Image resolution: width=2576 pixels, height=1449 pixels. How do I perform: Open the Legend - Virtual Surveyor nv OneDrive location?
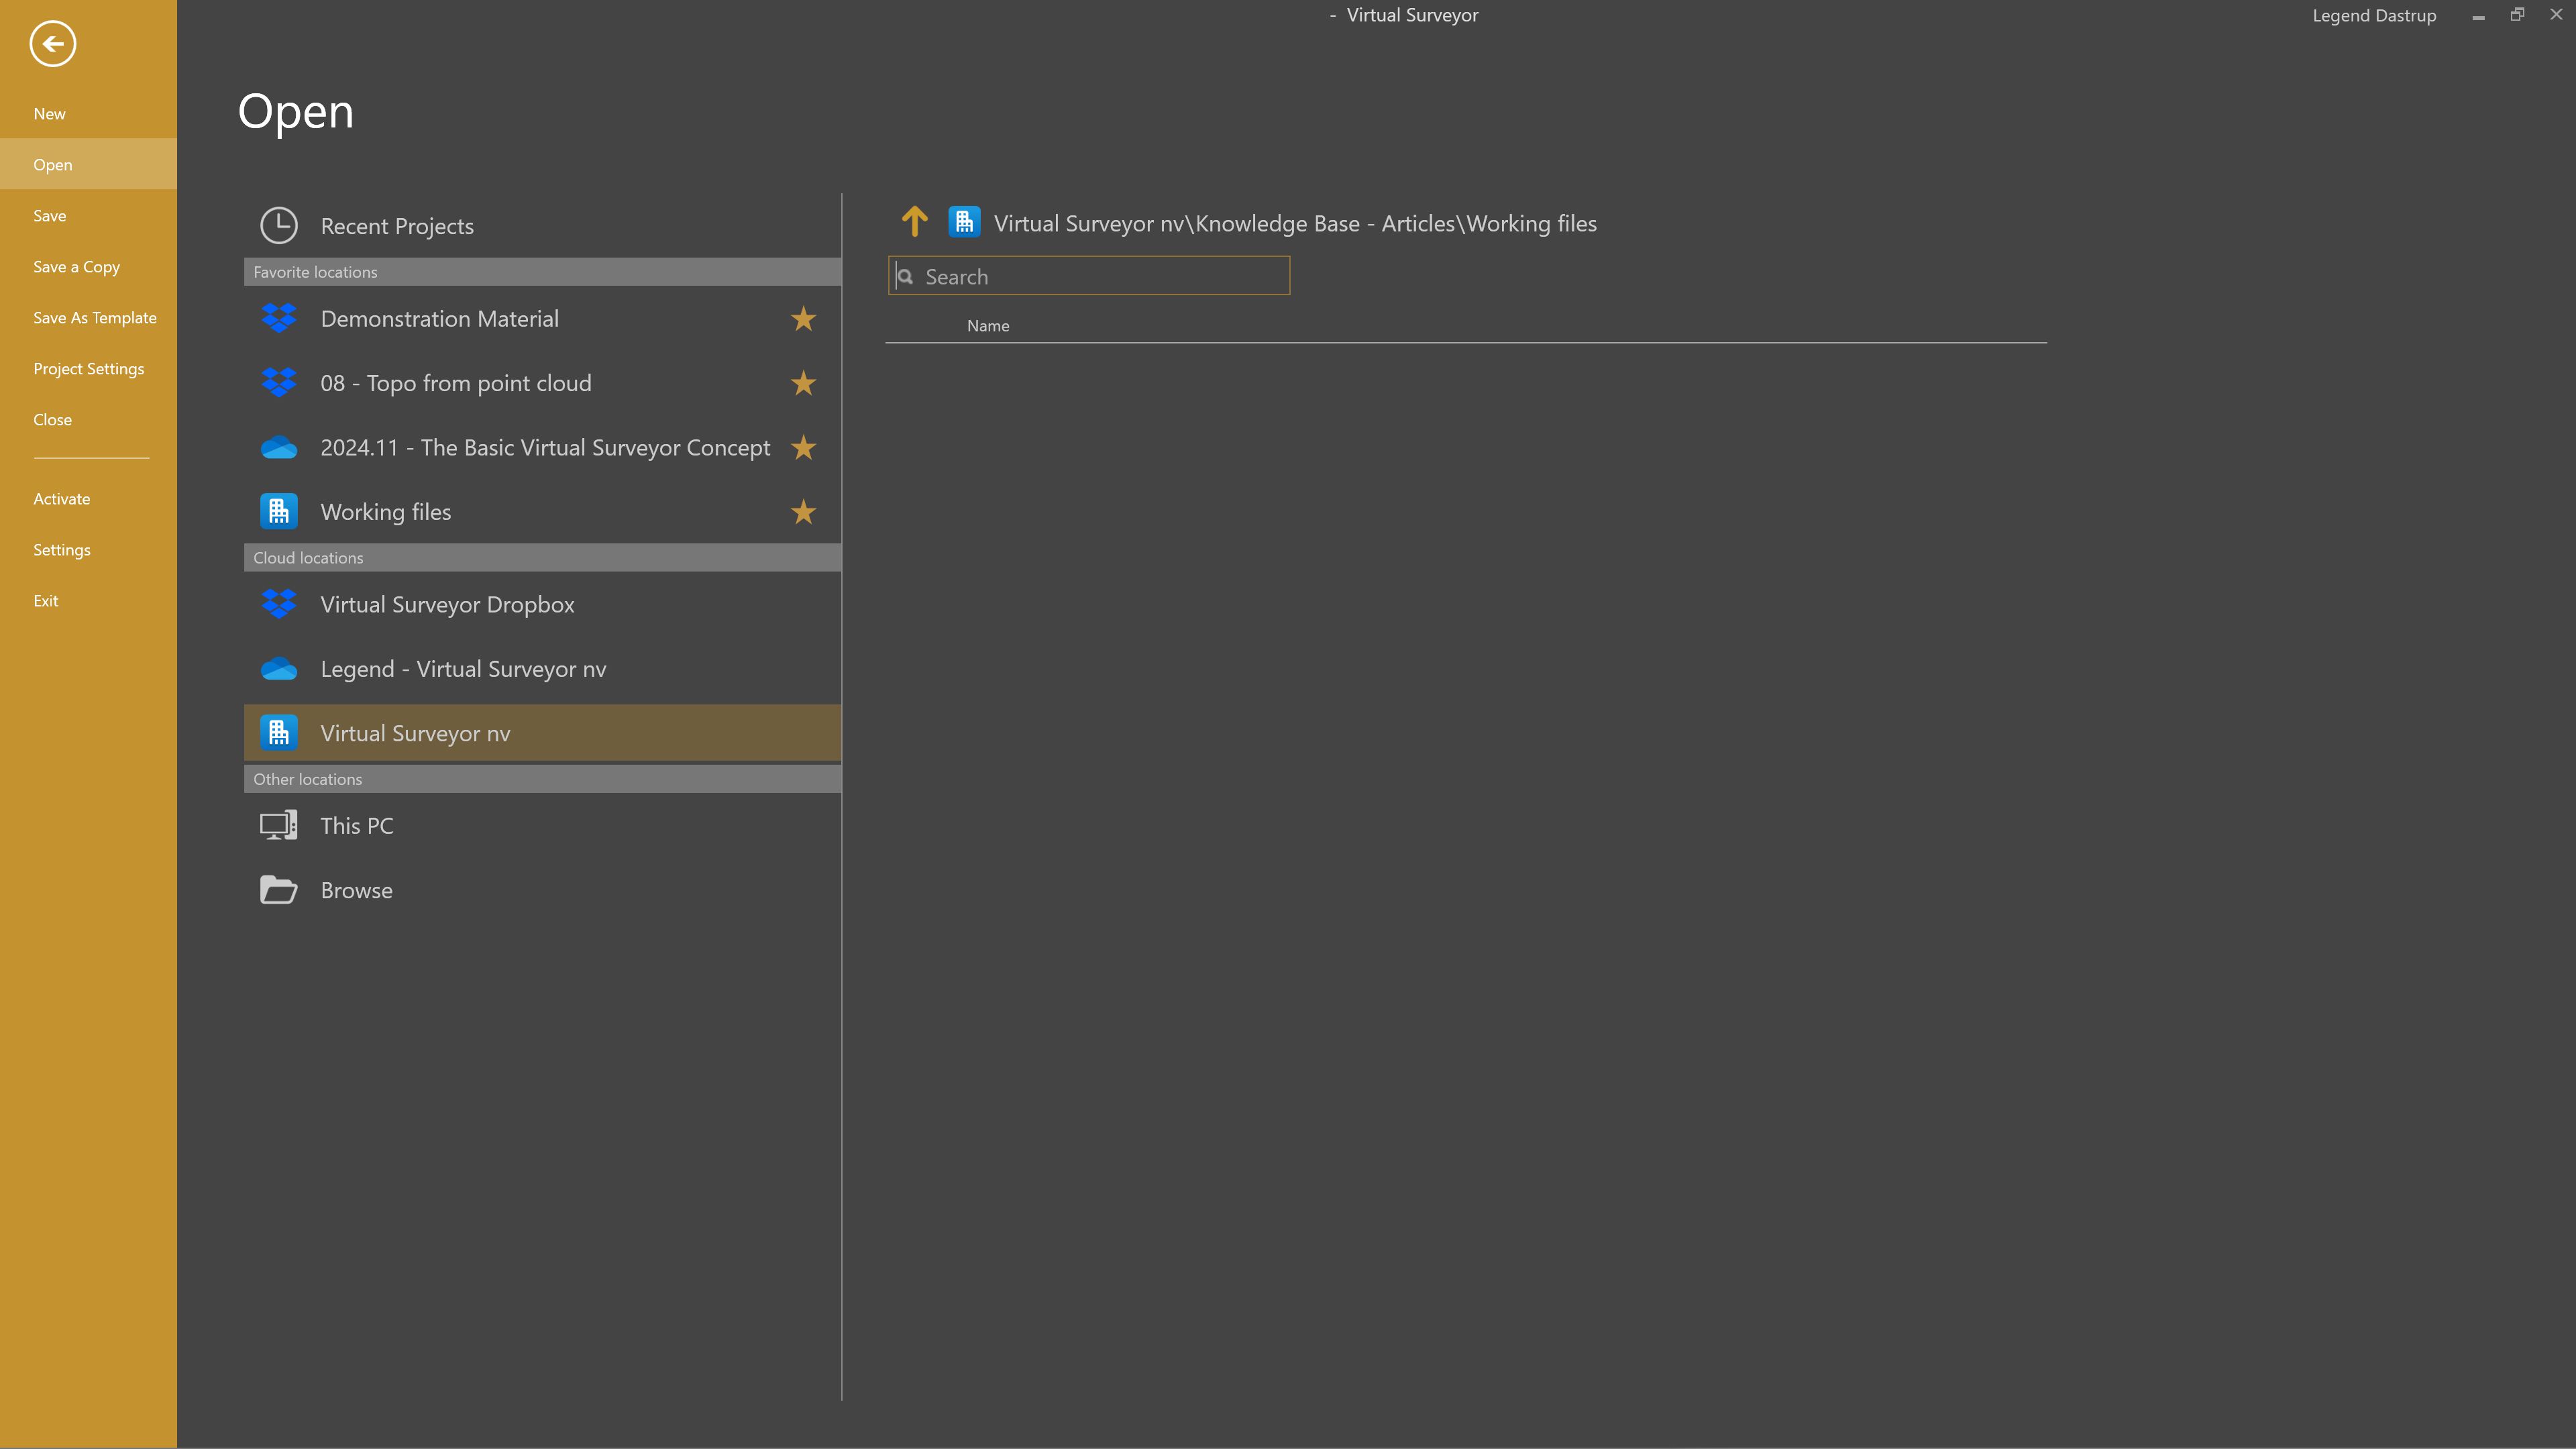[463, 669]
